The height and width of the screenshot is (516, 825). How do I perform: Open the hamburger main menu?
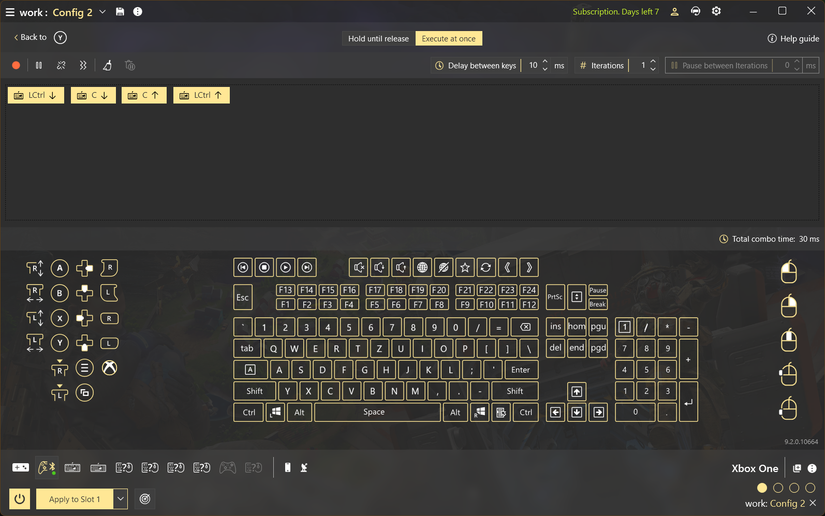pos(9,12)
